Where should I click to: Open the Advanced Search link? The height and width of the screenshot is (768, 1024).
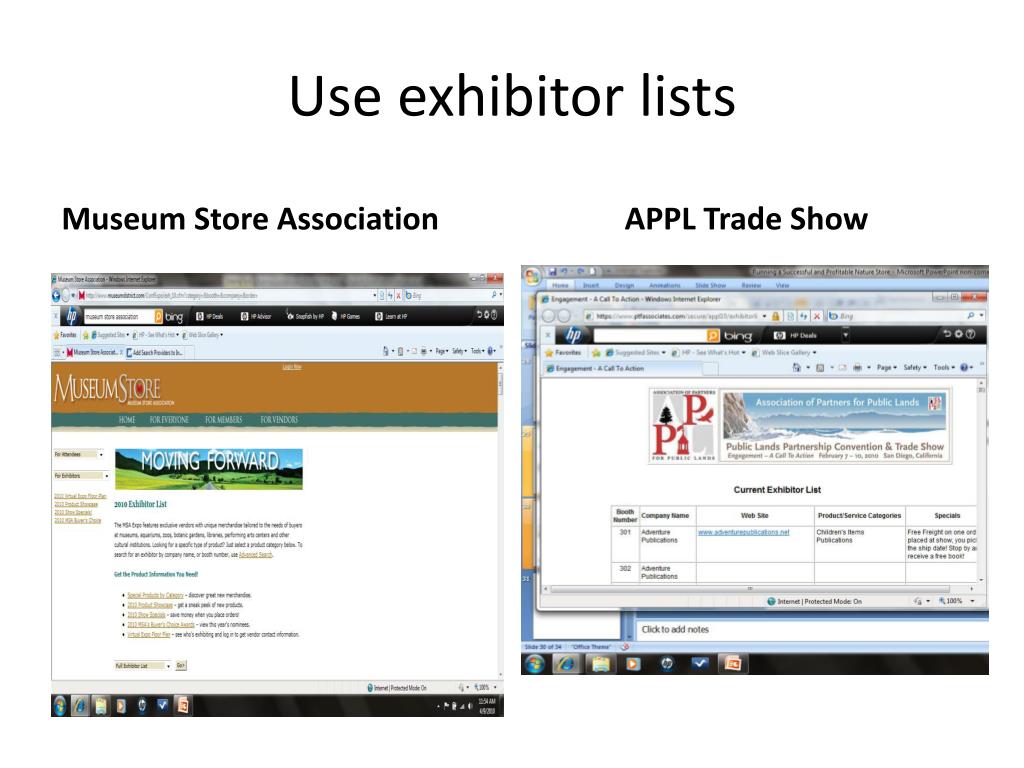pyautogui.click(x=255, y=555)
